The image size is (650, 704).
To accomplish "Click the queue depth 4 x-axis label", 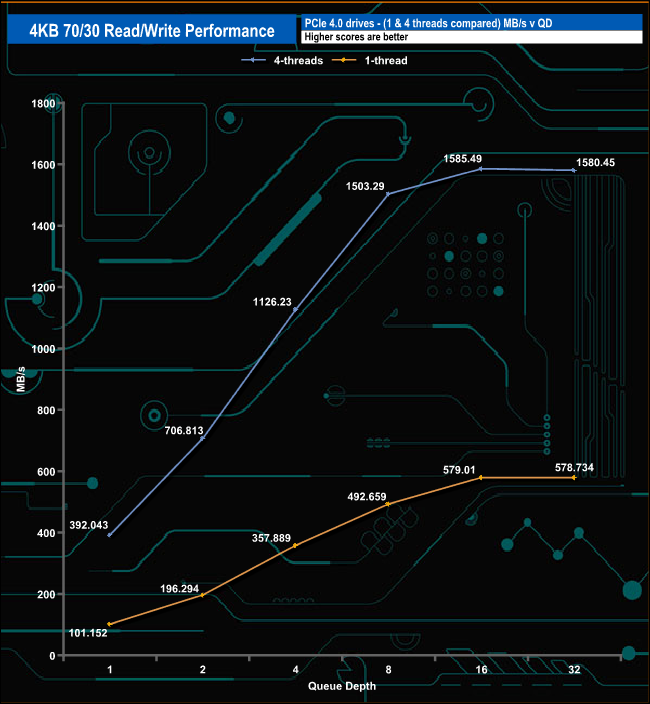I will click(295, 670).
